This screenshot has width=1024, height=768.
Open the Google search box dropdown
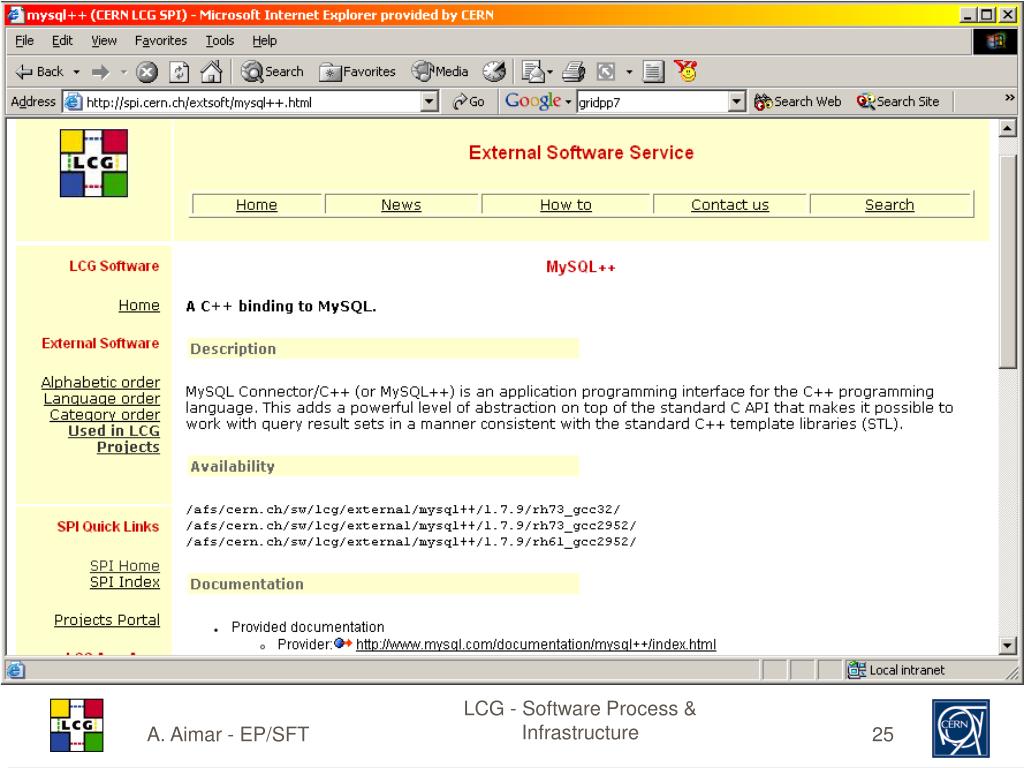coord(737,102)
